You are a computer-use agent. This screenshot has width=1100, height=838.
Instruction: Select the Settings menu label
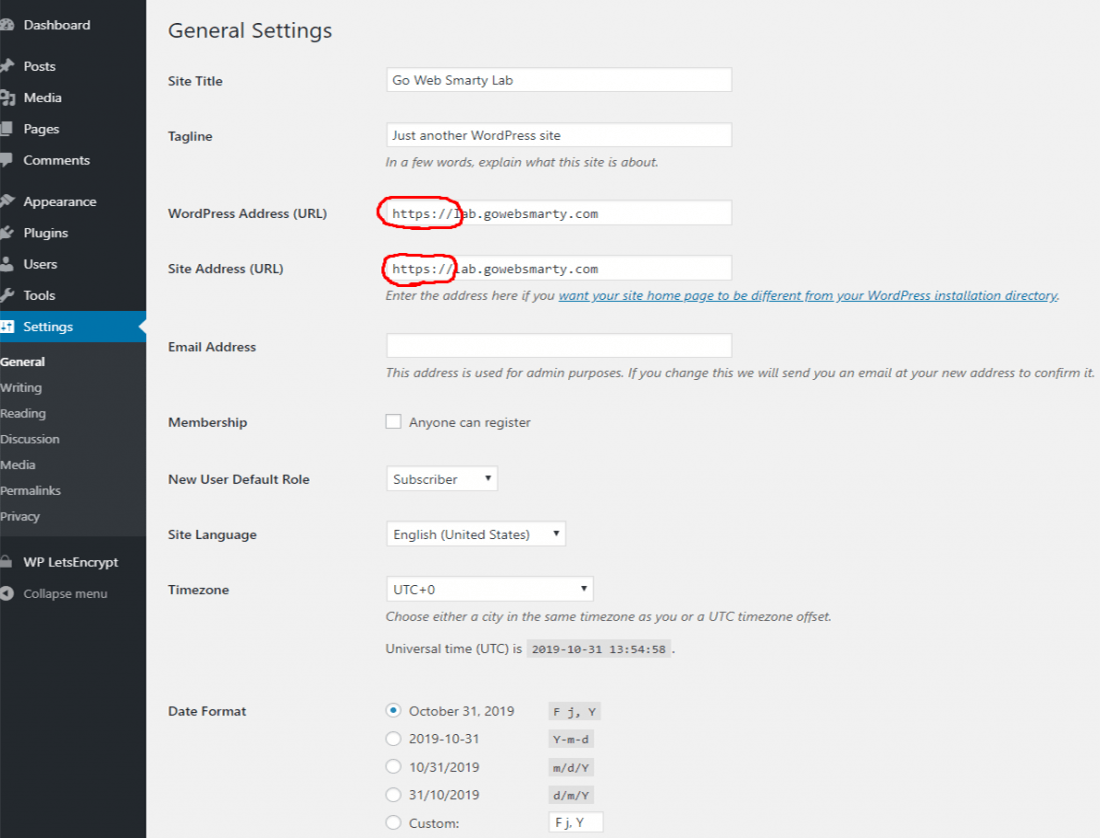(x=48, y=327)
